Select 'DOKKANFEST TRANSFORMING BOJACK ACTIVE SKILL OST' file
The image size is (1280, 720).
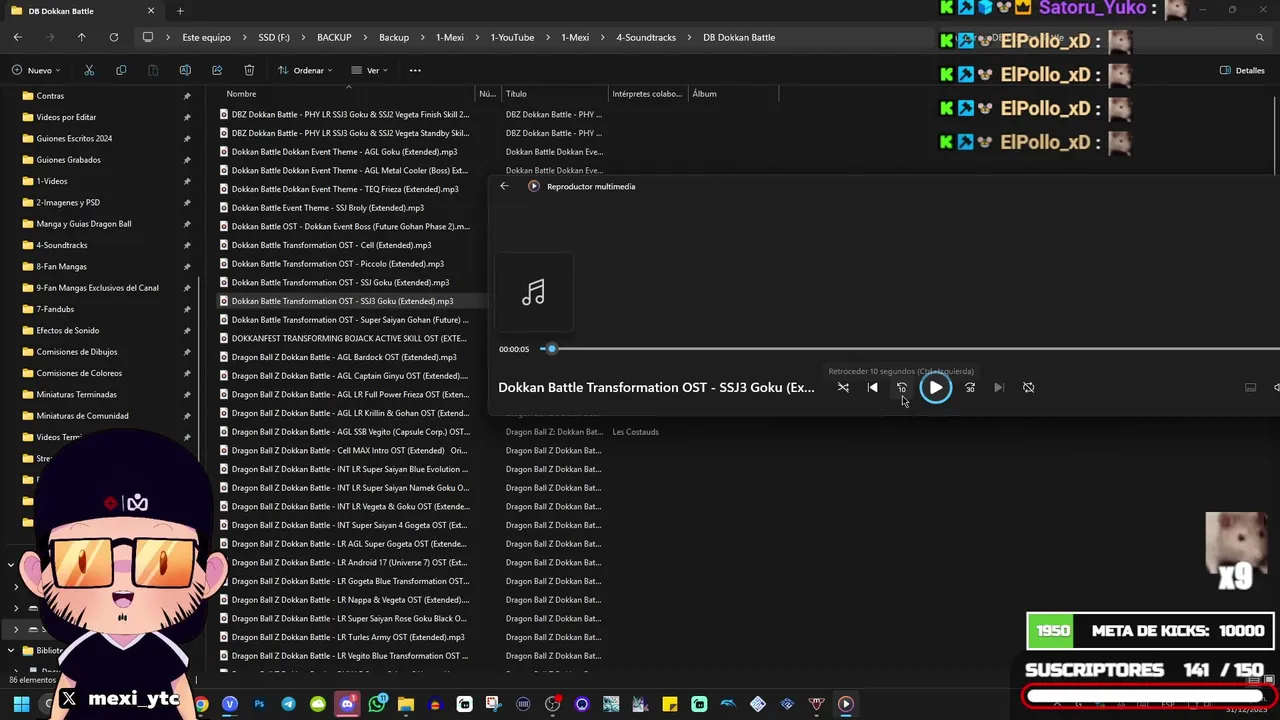(x=348, y=338)
